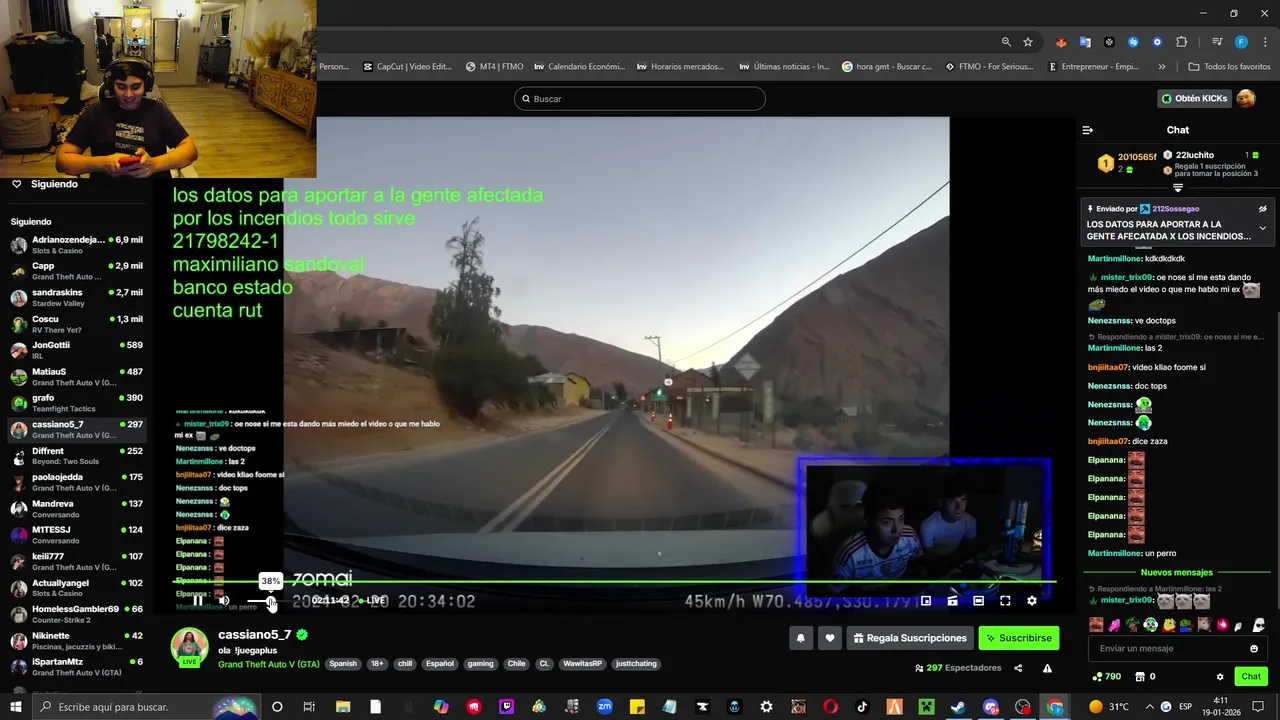
Task: Click the Nuevos mensajes indicator
Action: pos(1177,573)
